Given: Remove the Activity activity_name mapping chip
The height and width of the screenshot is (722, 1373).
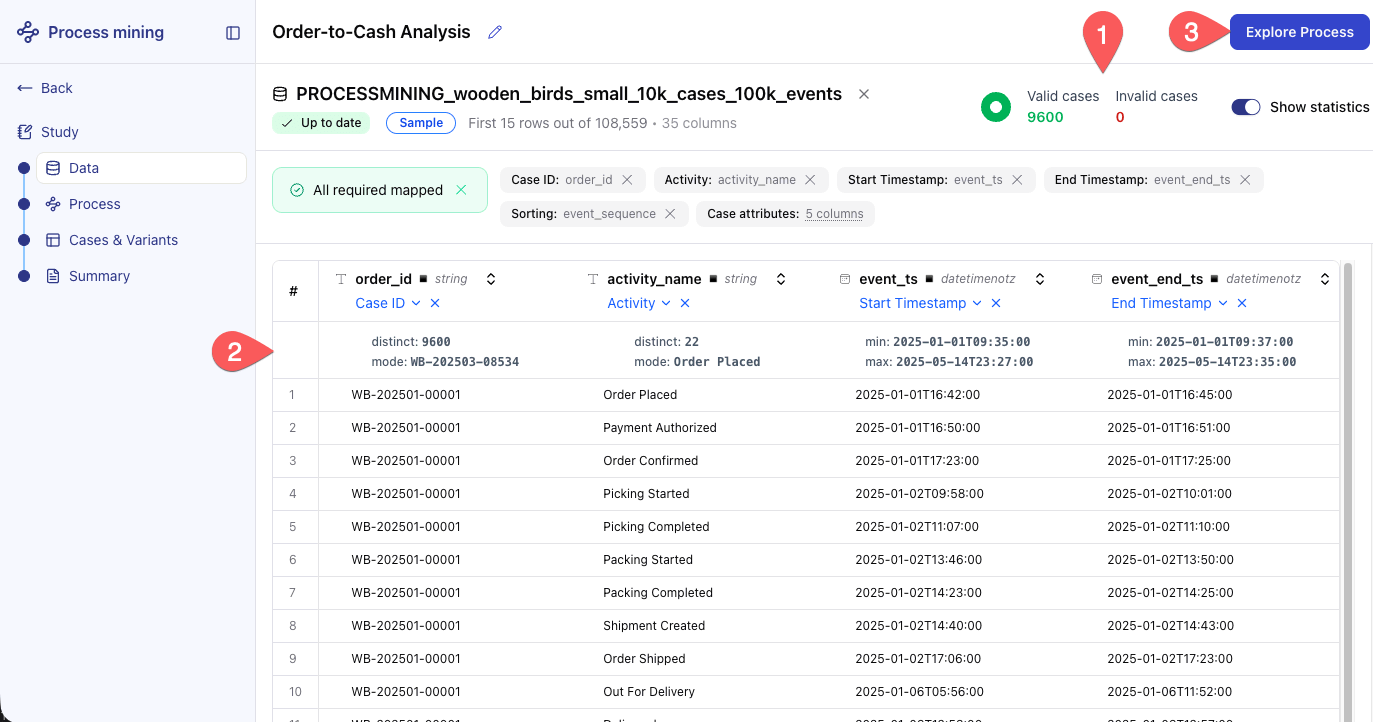Looking at the screenshot, I should coord(811,180).
